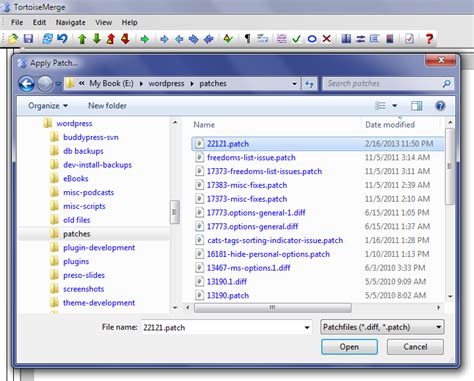
Task: Click the single blue left arrow icon
Action: pyautogui.click(x=179, y=39)
